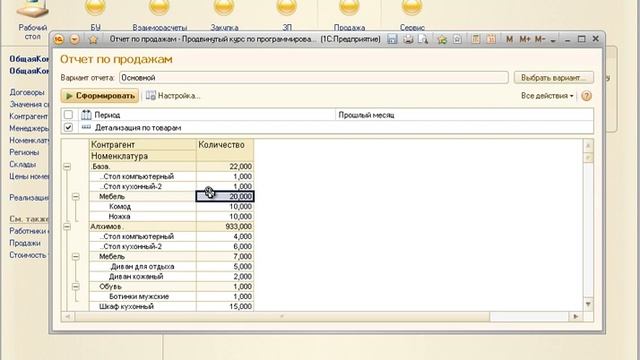Select the Комод row

[x=142, y=207]
